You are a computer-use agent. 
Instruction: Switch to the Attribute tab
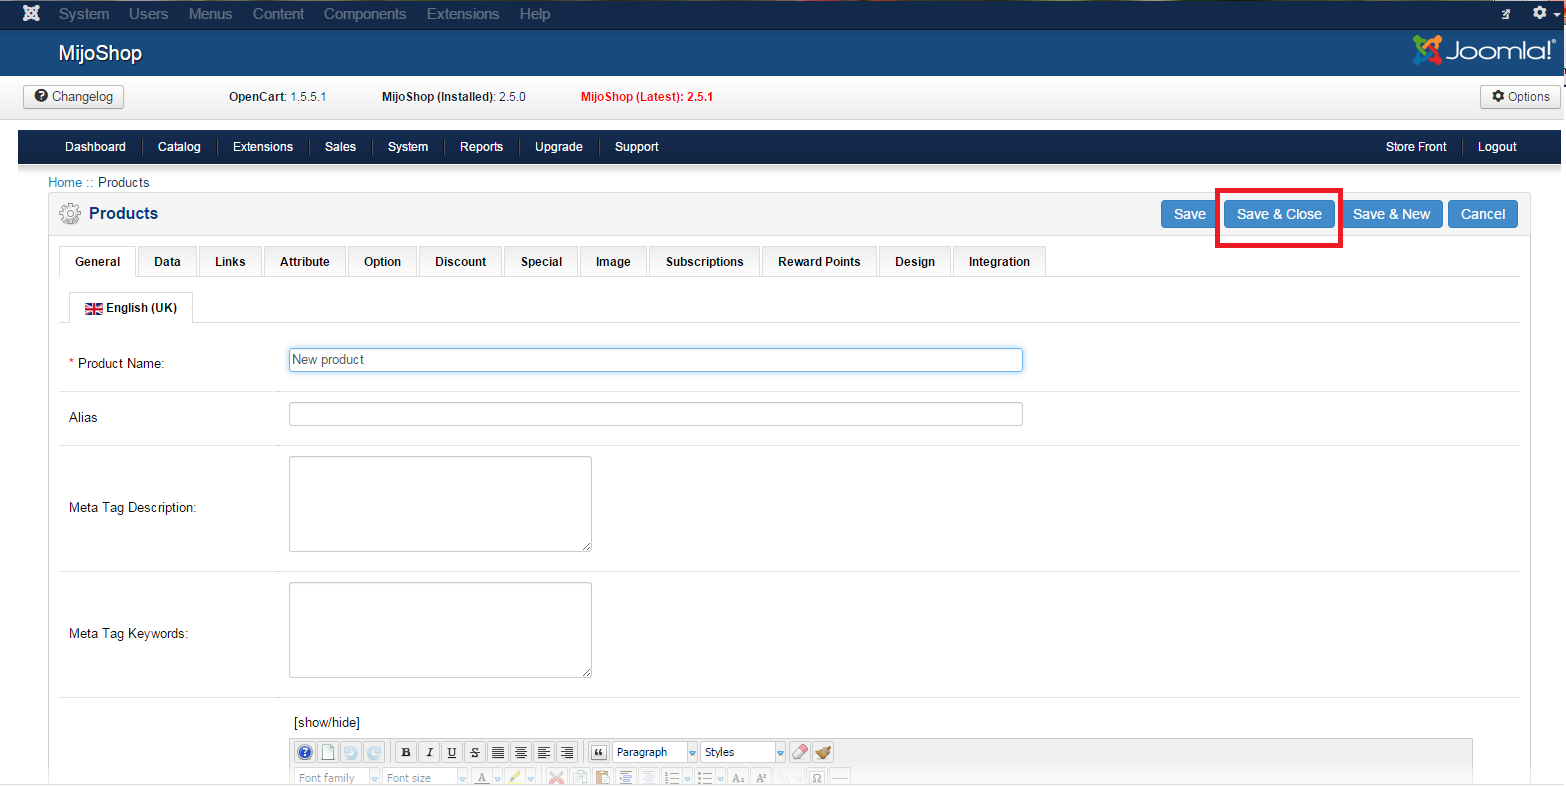coord(305,261)
